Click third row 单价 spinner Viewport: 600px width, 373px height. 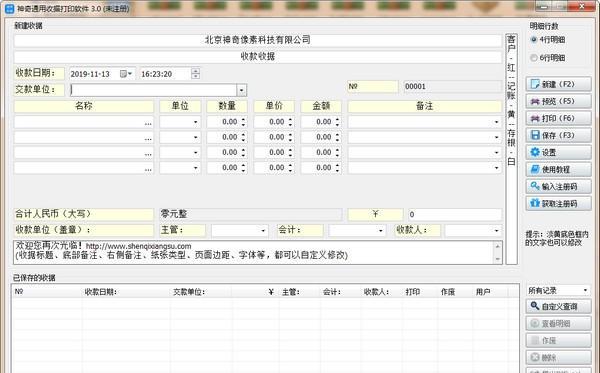pyautogui.click(x=290, y=153)
